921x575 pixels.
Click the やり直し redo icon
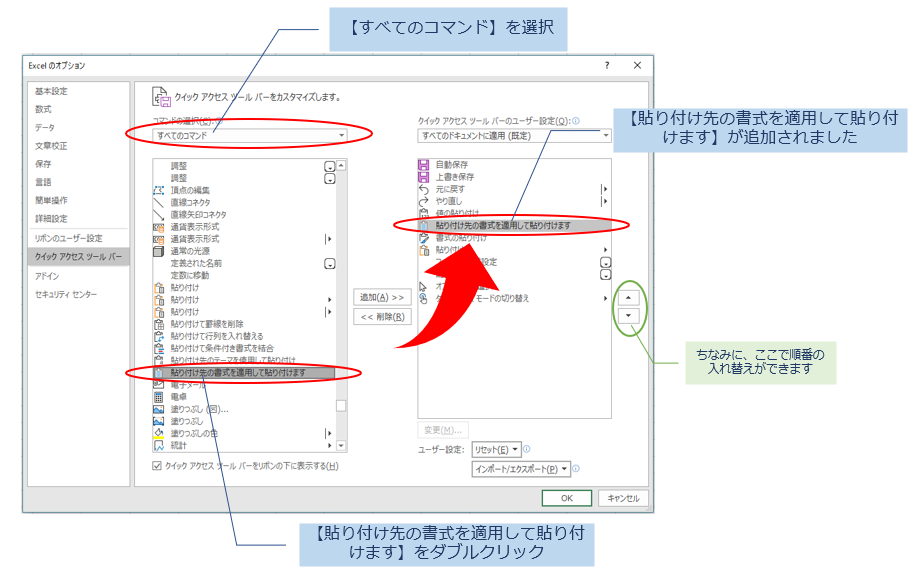coord(424,200)
